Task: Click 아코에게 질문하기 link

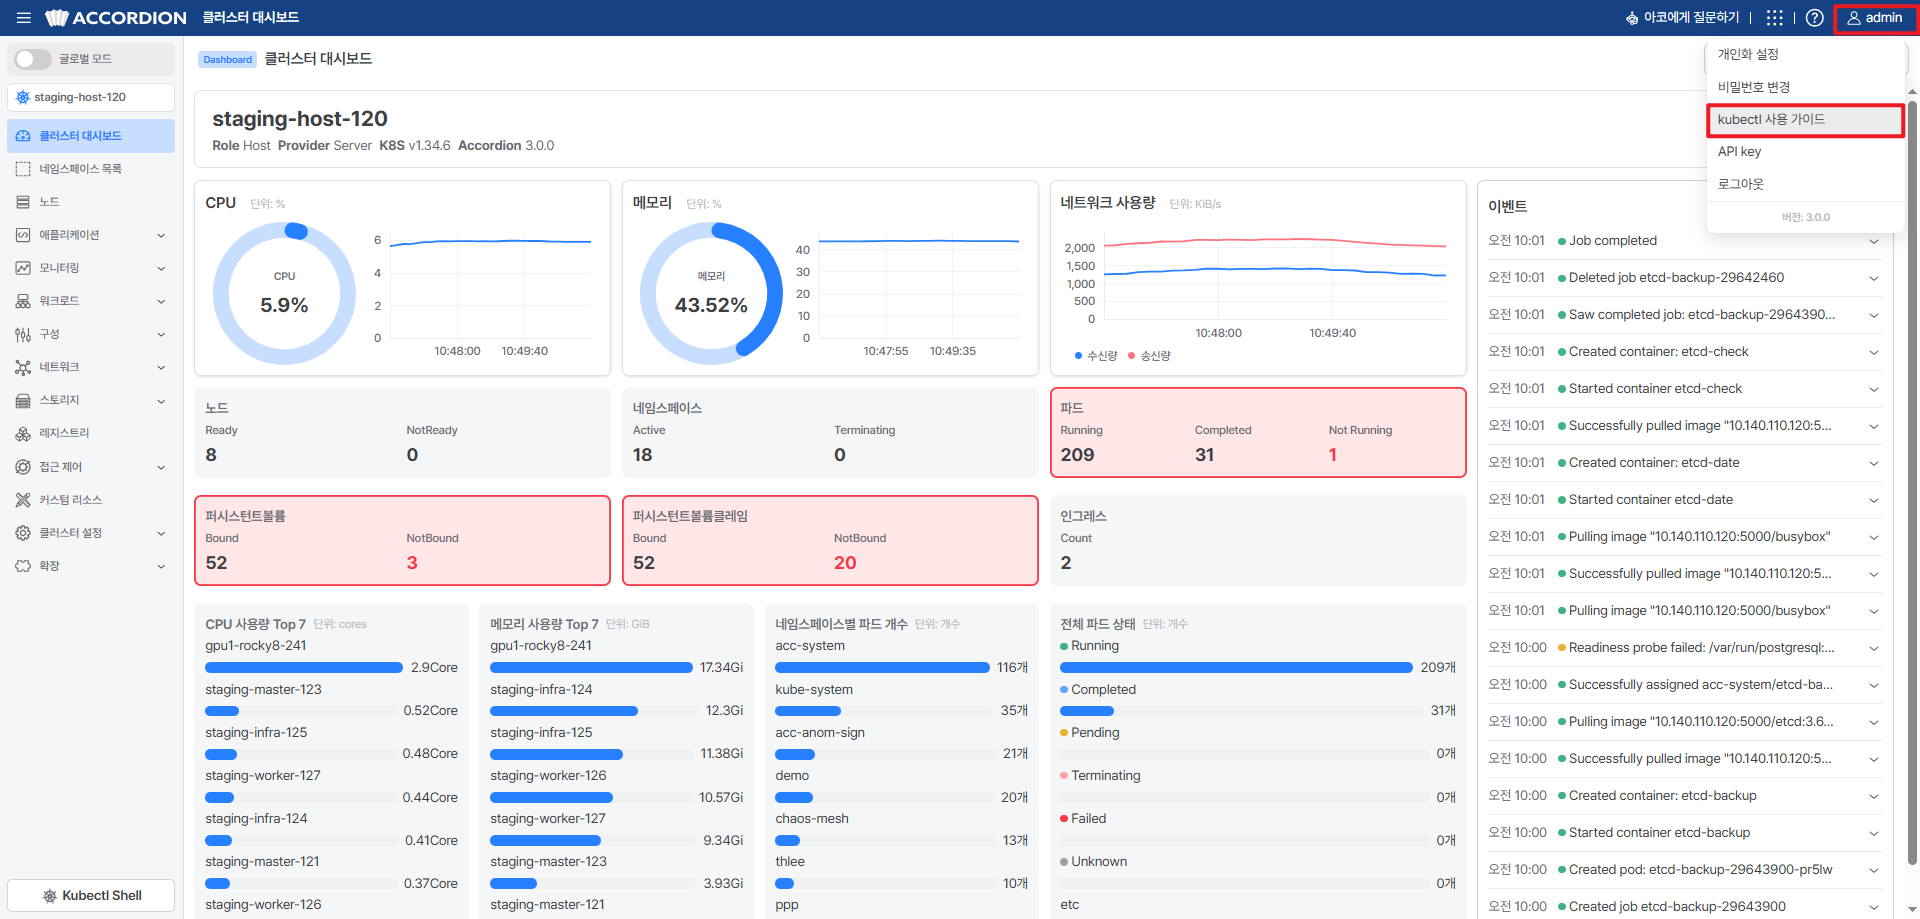Action: 1683,18
